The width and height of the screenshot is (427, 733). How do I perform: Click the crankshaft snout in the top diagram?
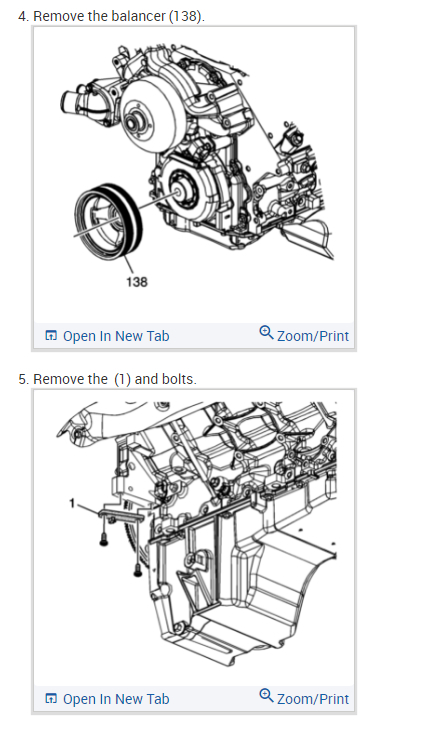point(179,192)
